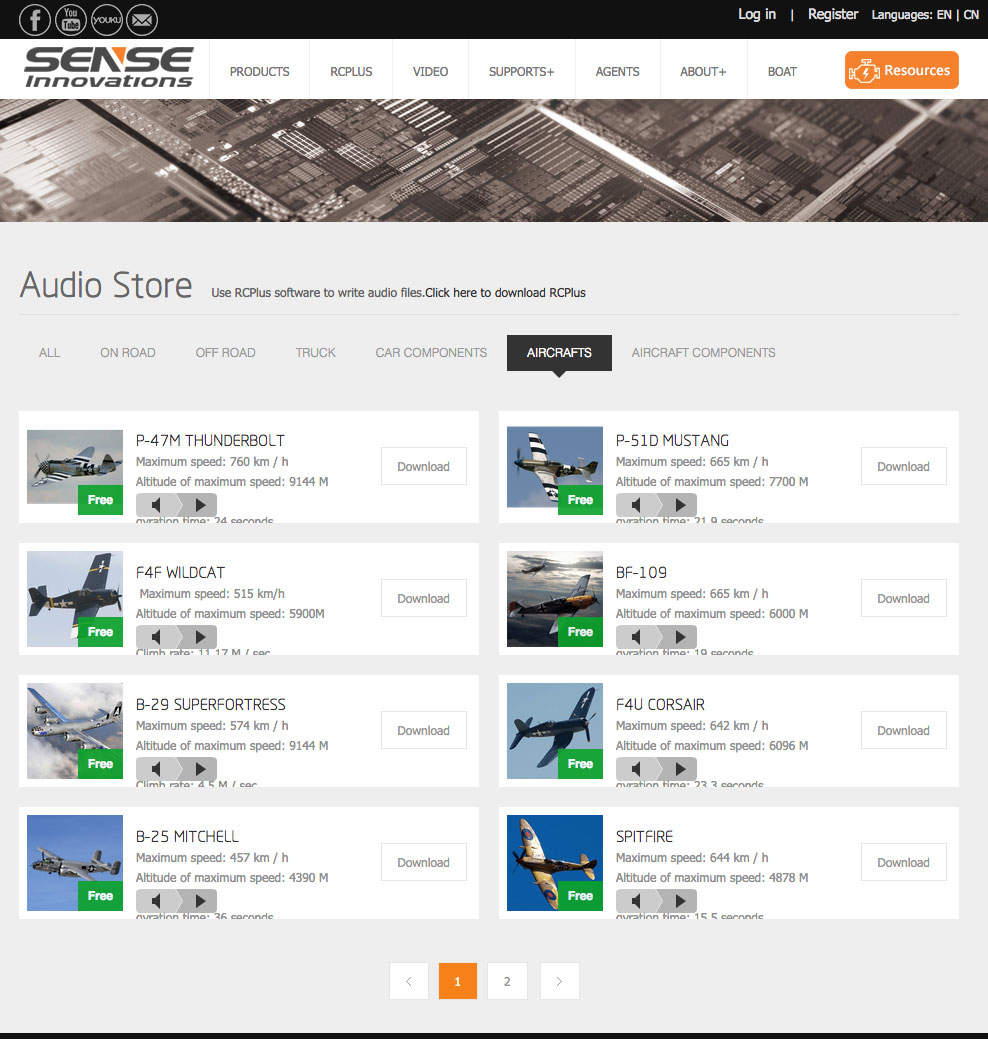Play next sound for F4U Corsair
Screen dimensions: 988x1039
tap(679, 769)
